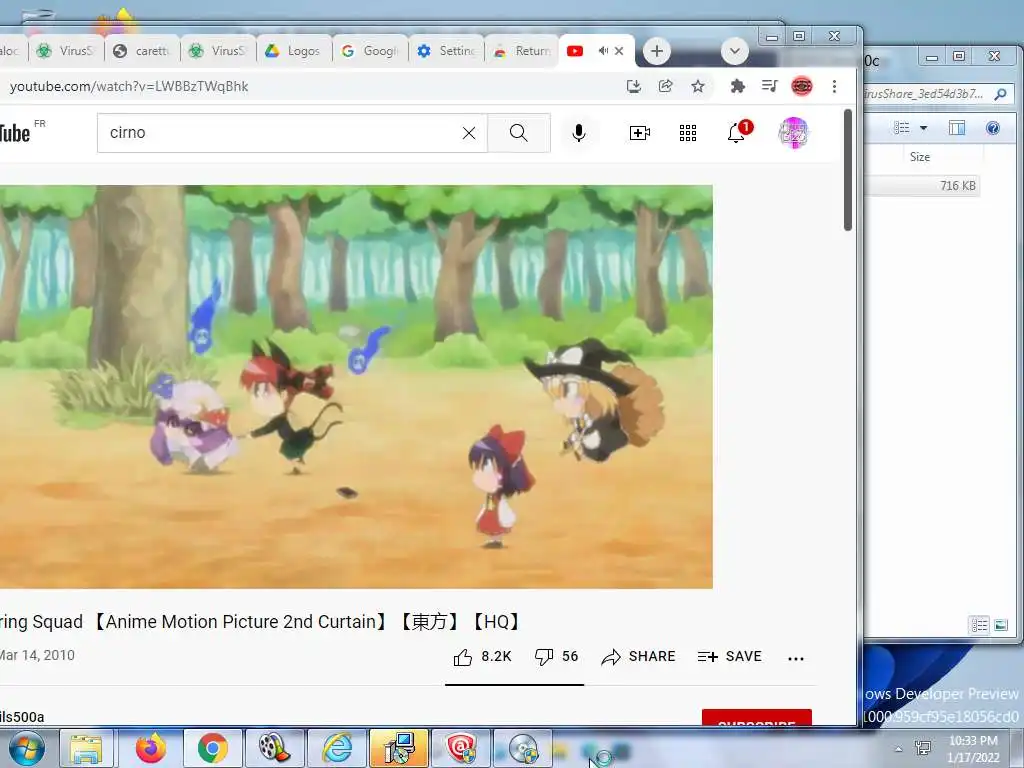Open the Chrome three-dot menu

pyautogui.click(x=834, y=86)
